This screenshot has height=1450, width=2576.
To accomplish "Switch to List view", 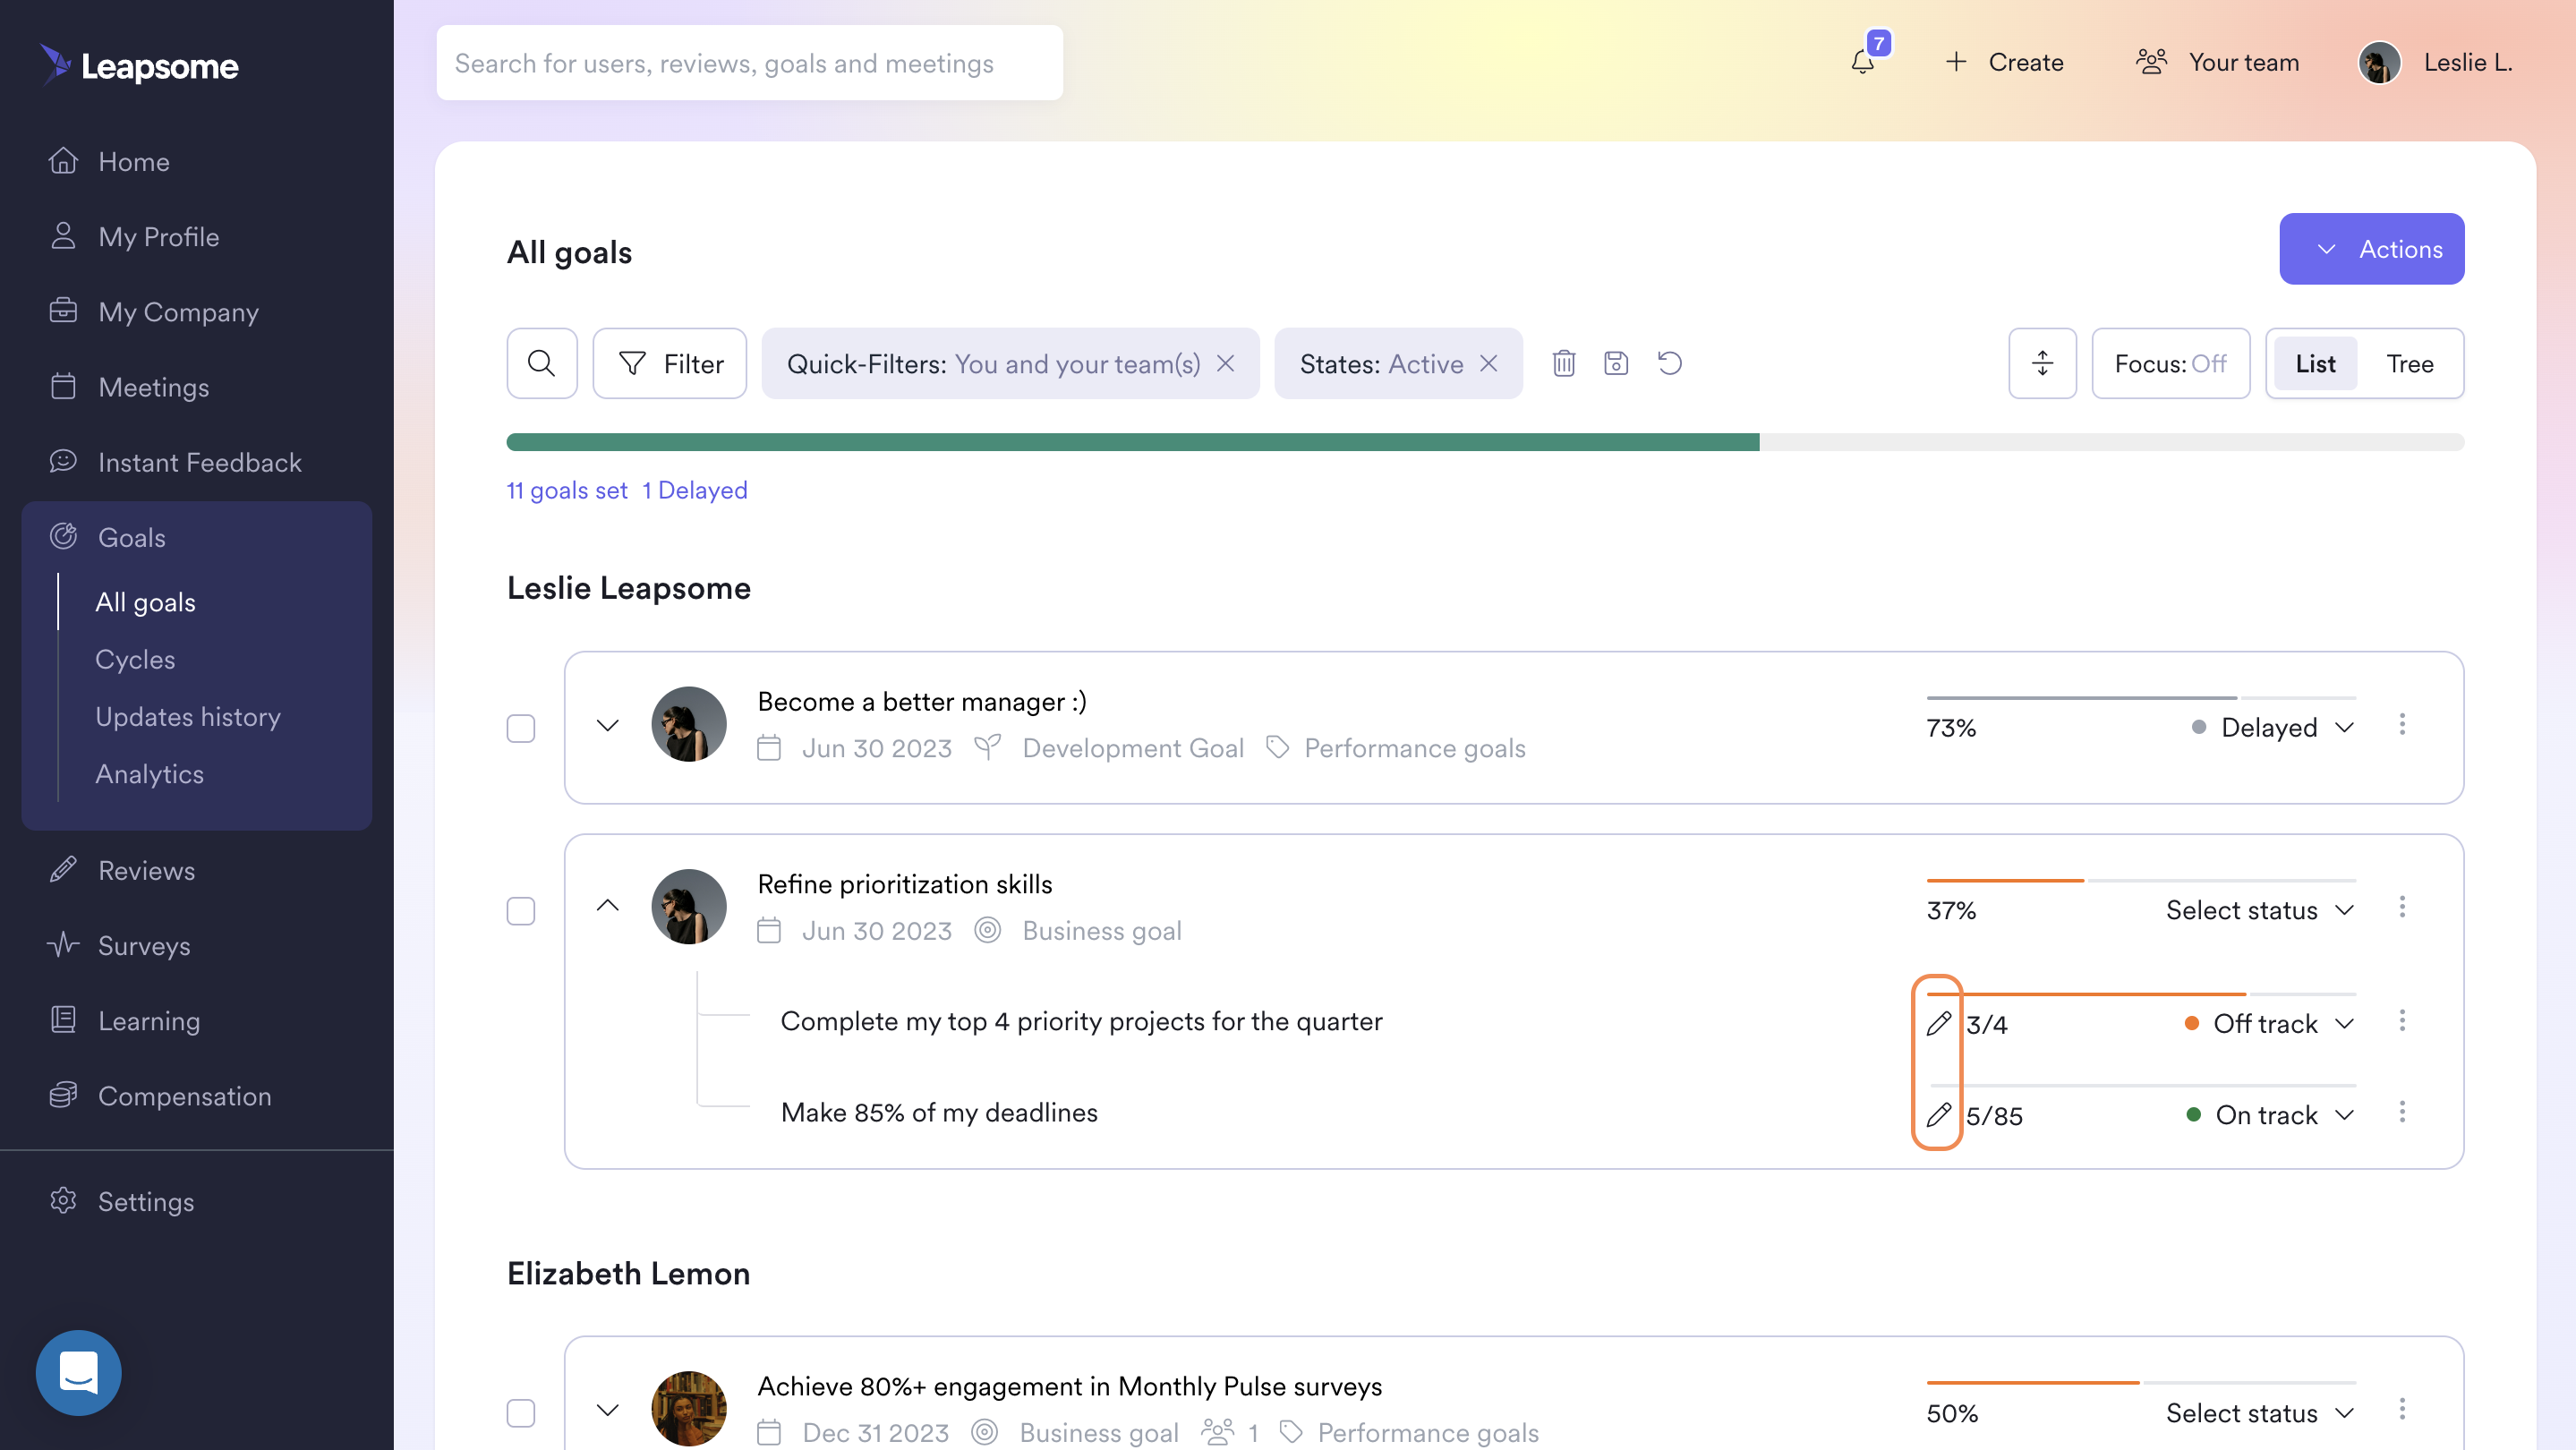I will point(2315,363).
